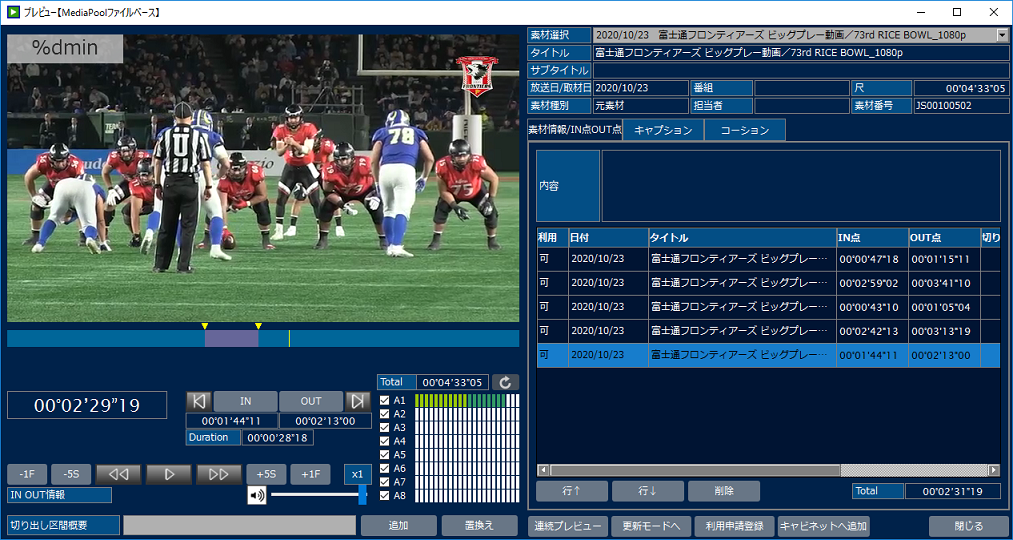Select row with IN点 00°00'47"18
The height and width of the screenshot is (540, 1013).
(769, 259)
